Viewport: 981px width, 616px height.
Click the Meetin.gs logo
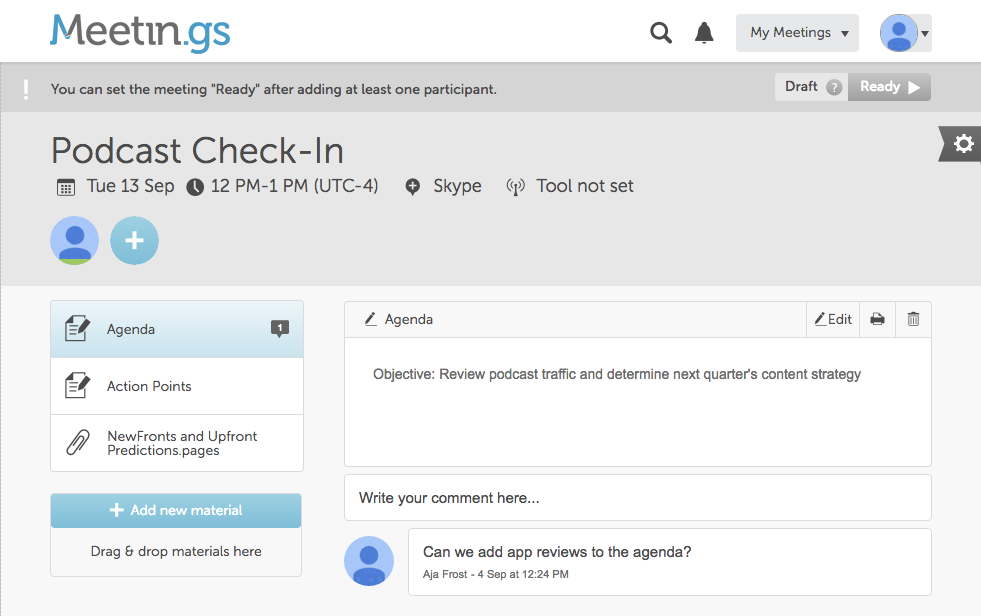tap(140, 32)
